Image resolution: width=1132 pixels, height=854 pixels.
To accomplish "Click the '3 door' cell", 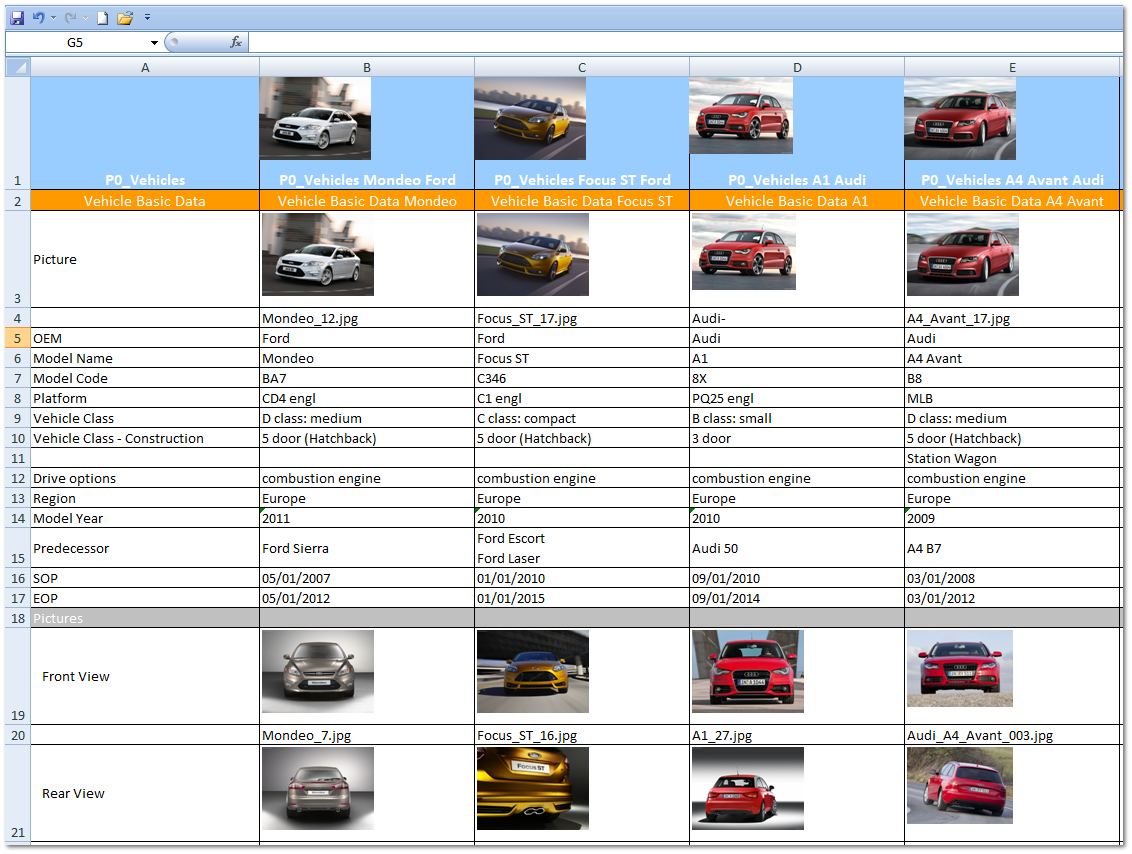I will pos(797,438).
